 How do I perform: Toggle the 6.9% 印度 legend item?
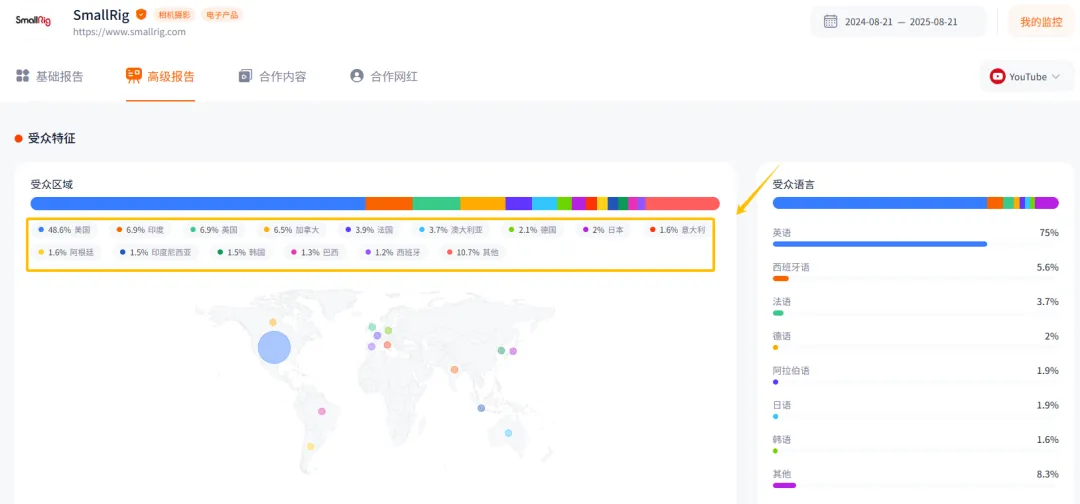tap(139, 230)
